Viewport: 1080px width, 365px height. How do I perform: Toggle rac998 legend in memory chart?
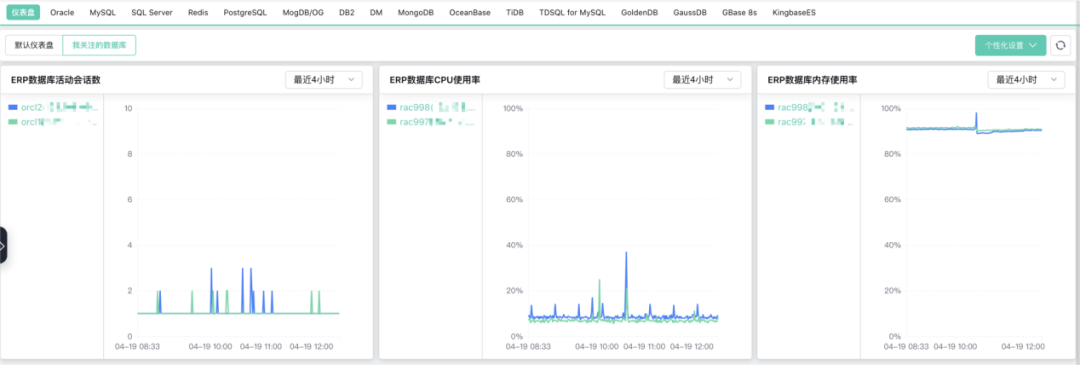(810, 107)
